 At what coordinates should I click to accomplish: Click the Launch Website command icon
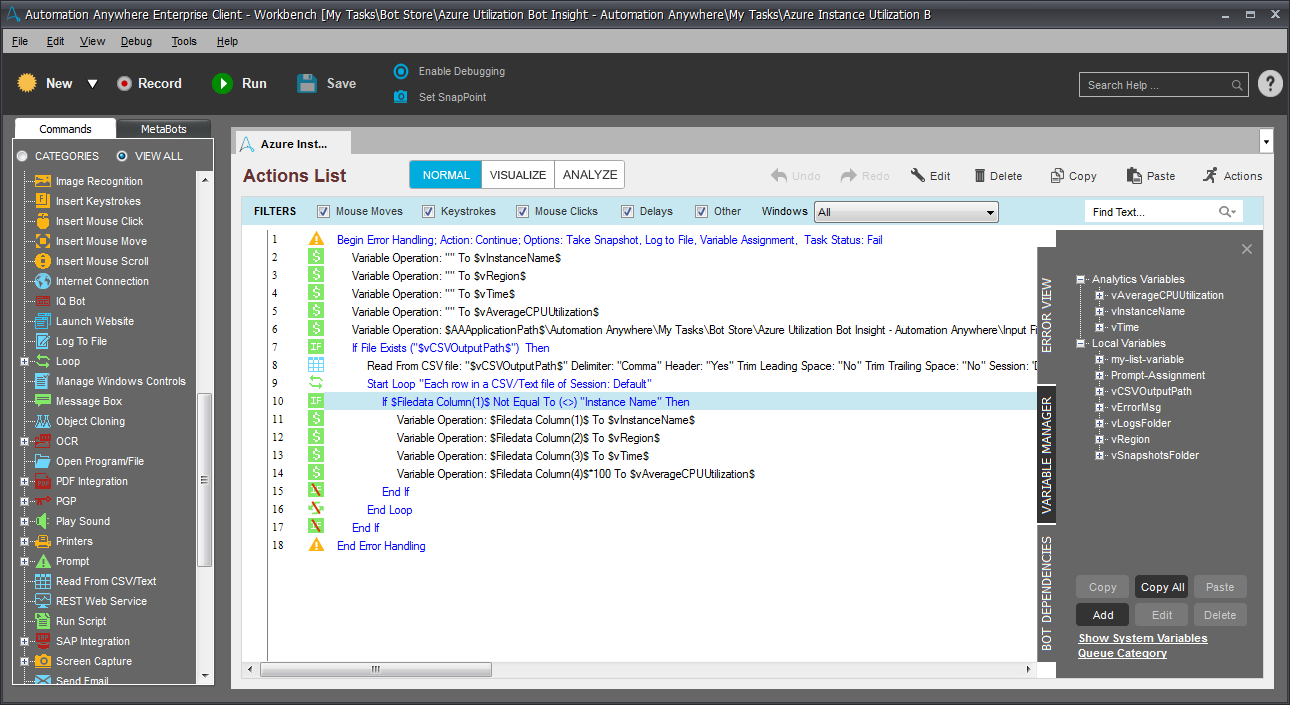[43, 321]
